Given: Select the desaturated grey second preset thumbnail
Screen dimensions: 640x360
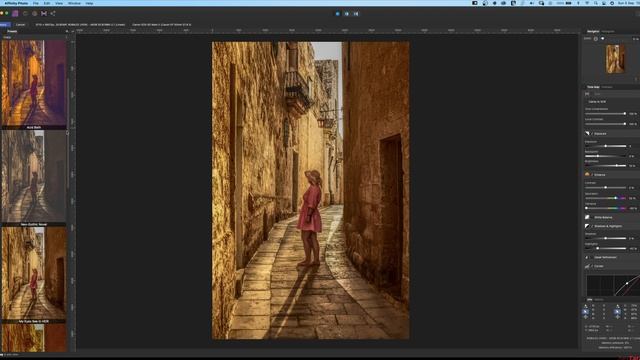Looking at the screenshot, I should point(34,176).
